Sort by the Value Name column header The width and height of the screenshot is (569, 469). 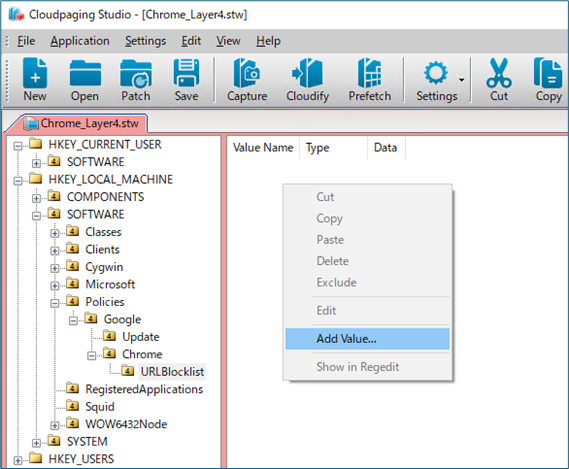pos(263,148)
